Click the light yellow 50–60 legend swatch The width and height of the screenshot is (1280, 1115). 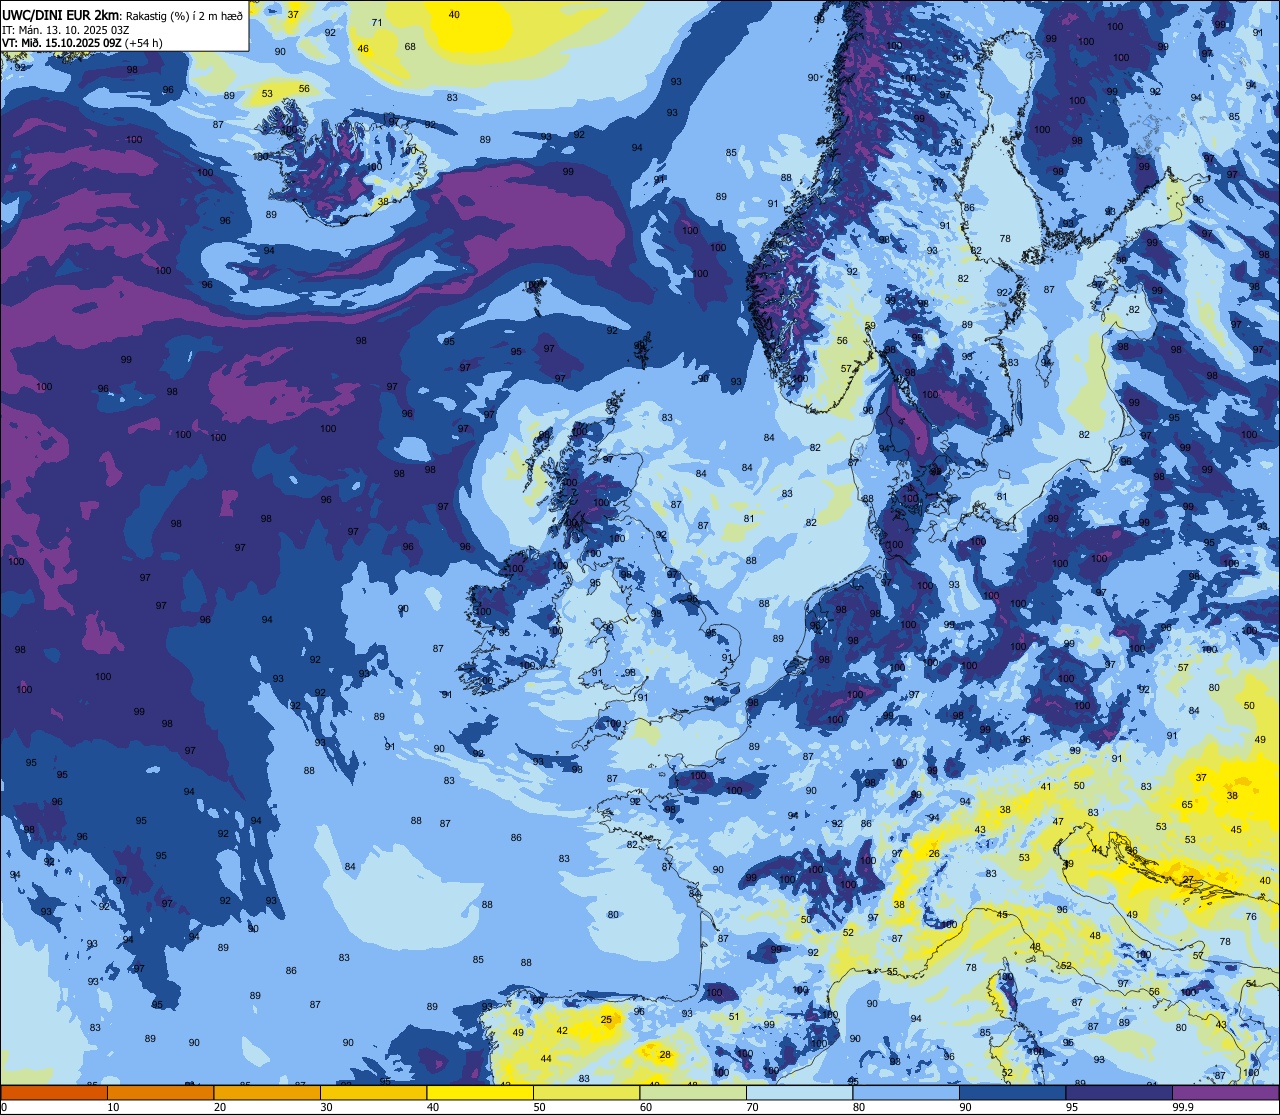pyautogui.click(x=586, y=1092)
